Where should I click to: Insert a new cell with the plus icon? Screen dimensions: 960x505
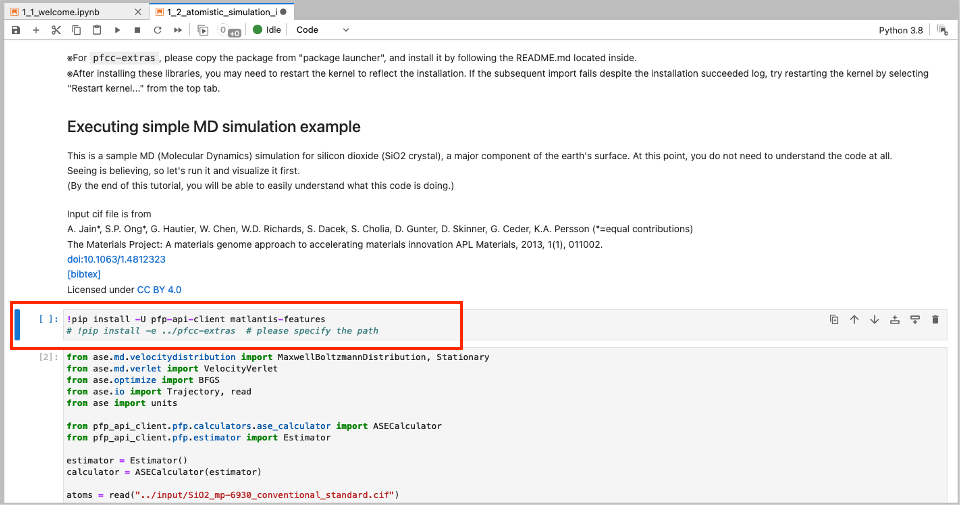click(x=36, y=30)
